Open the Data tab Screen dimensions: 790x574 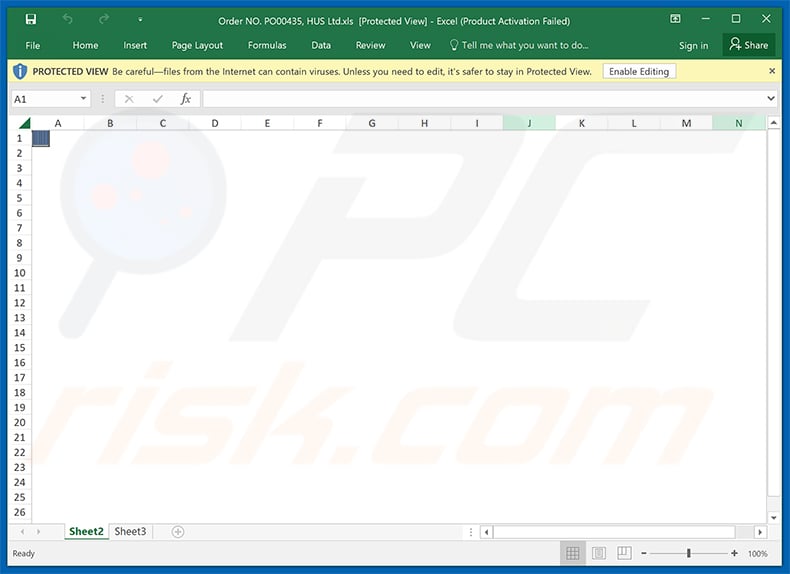[321, 45]
